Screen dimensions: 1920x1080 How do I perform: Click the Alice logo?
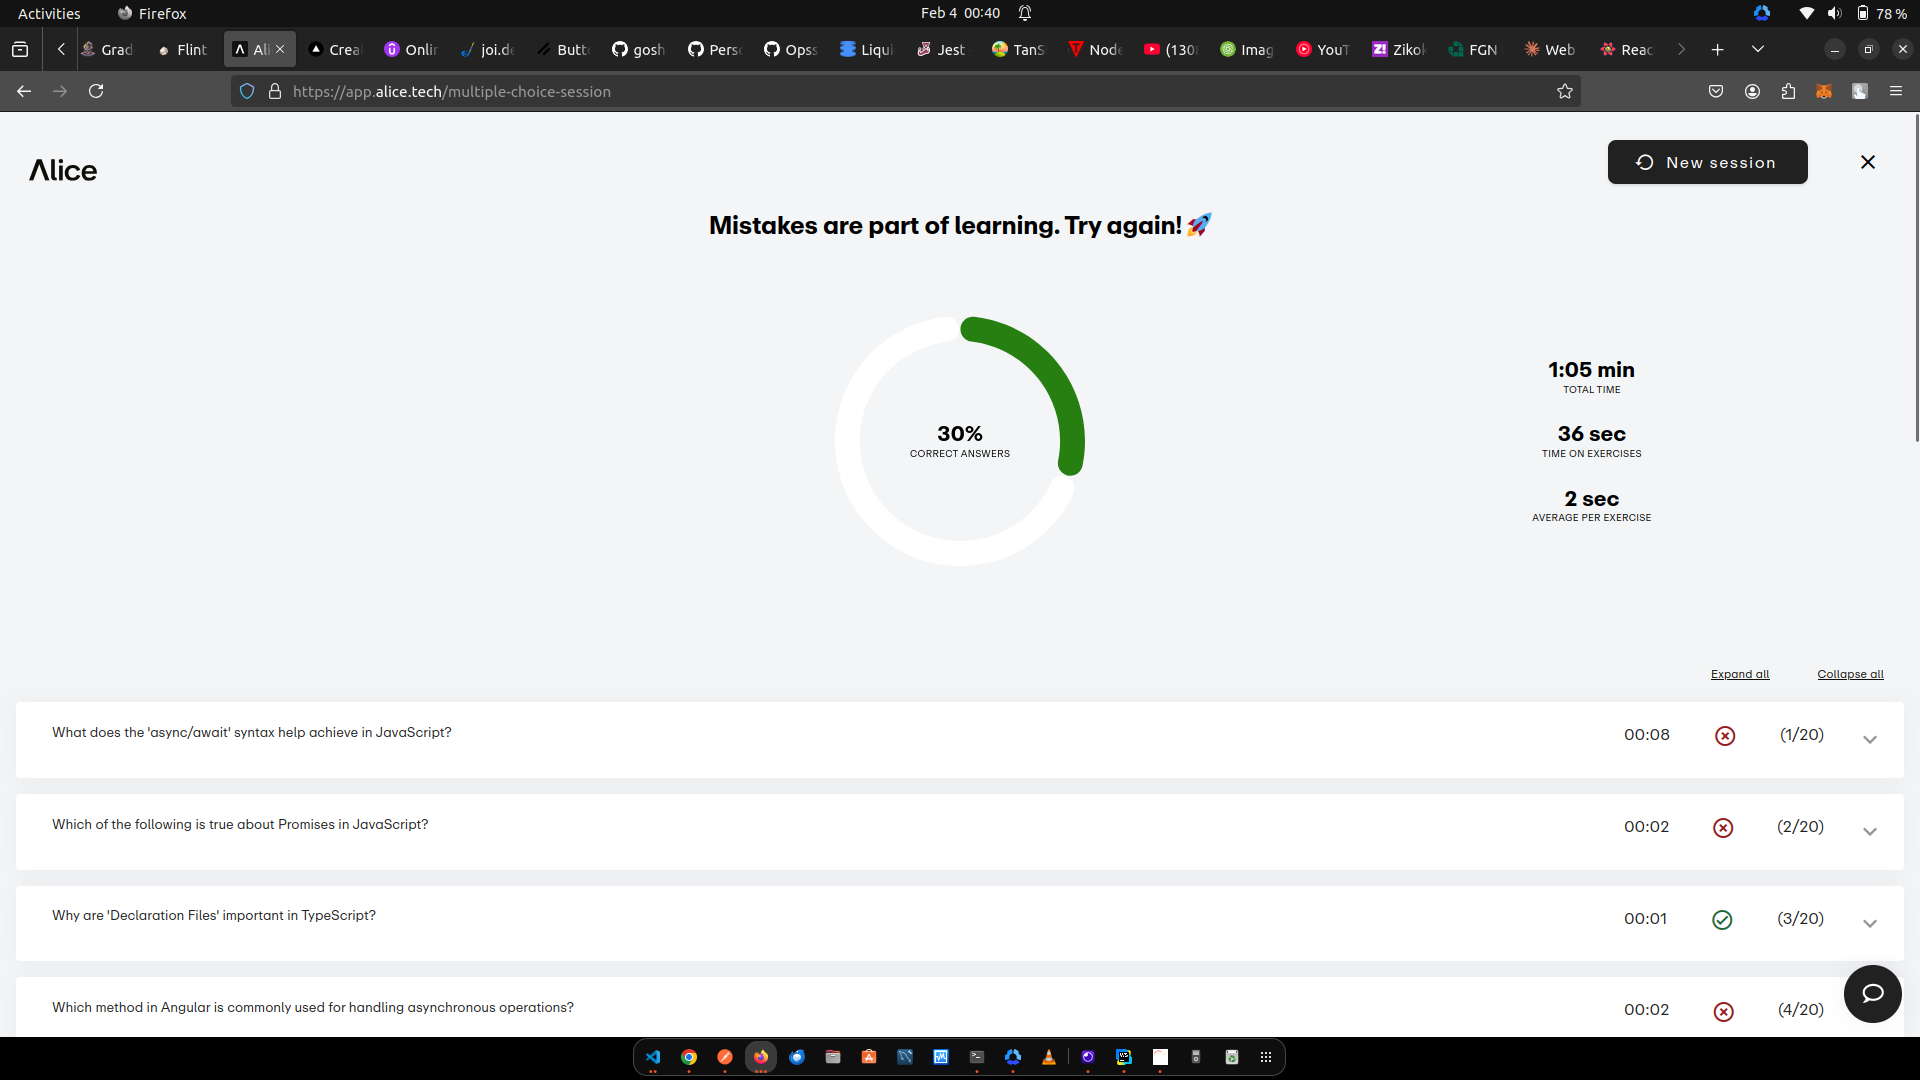point(63,170)
